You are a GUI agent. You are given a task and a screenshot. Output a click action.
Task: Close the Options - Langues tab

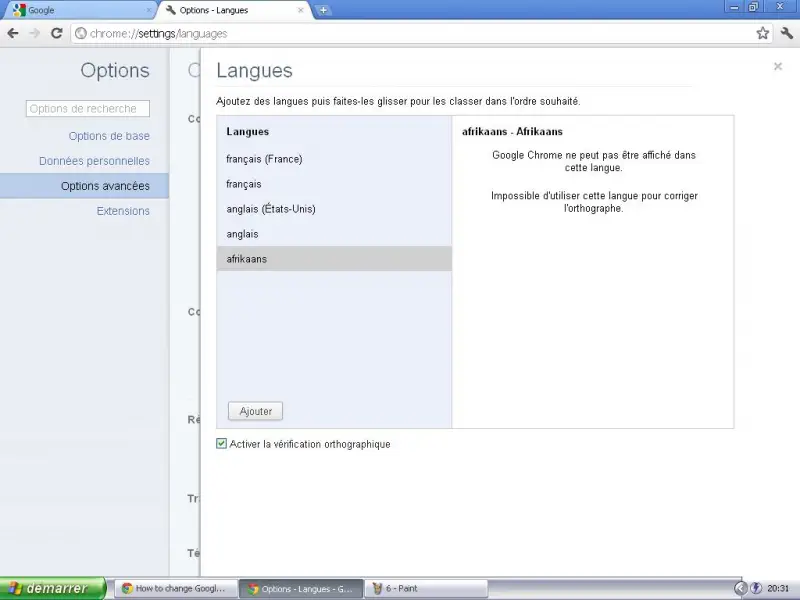point(301,10)
